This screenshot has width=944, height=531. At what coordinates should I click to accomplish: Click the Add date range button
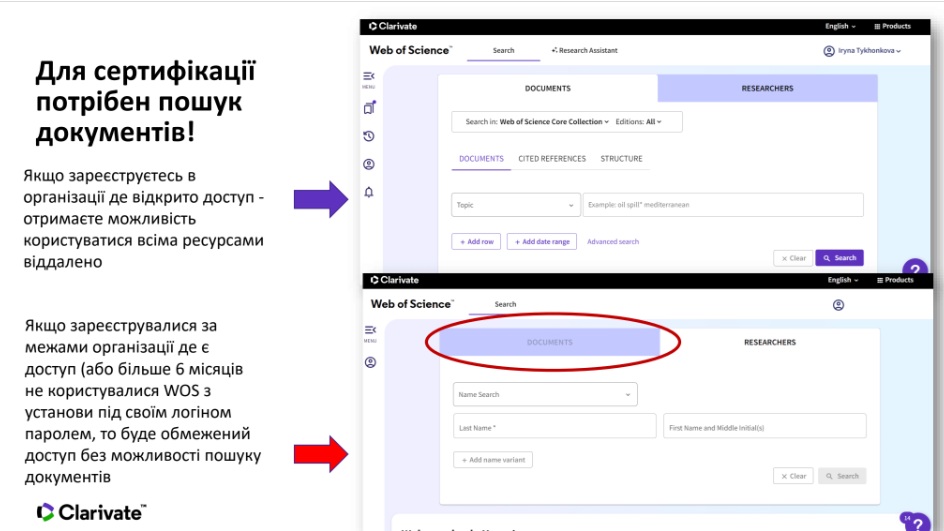click(541, 242)
